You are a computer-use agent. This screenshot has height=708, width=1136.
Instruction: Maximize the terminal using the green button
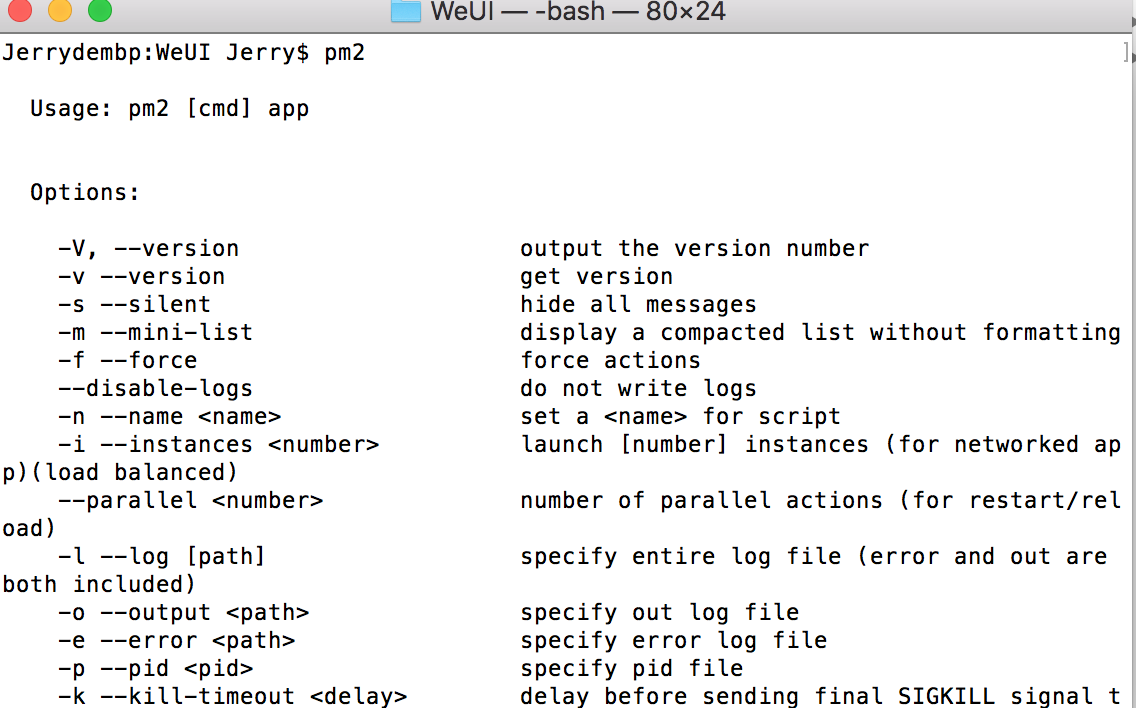pos(99,11)
